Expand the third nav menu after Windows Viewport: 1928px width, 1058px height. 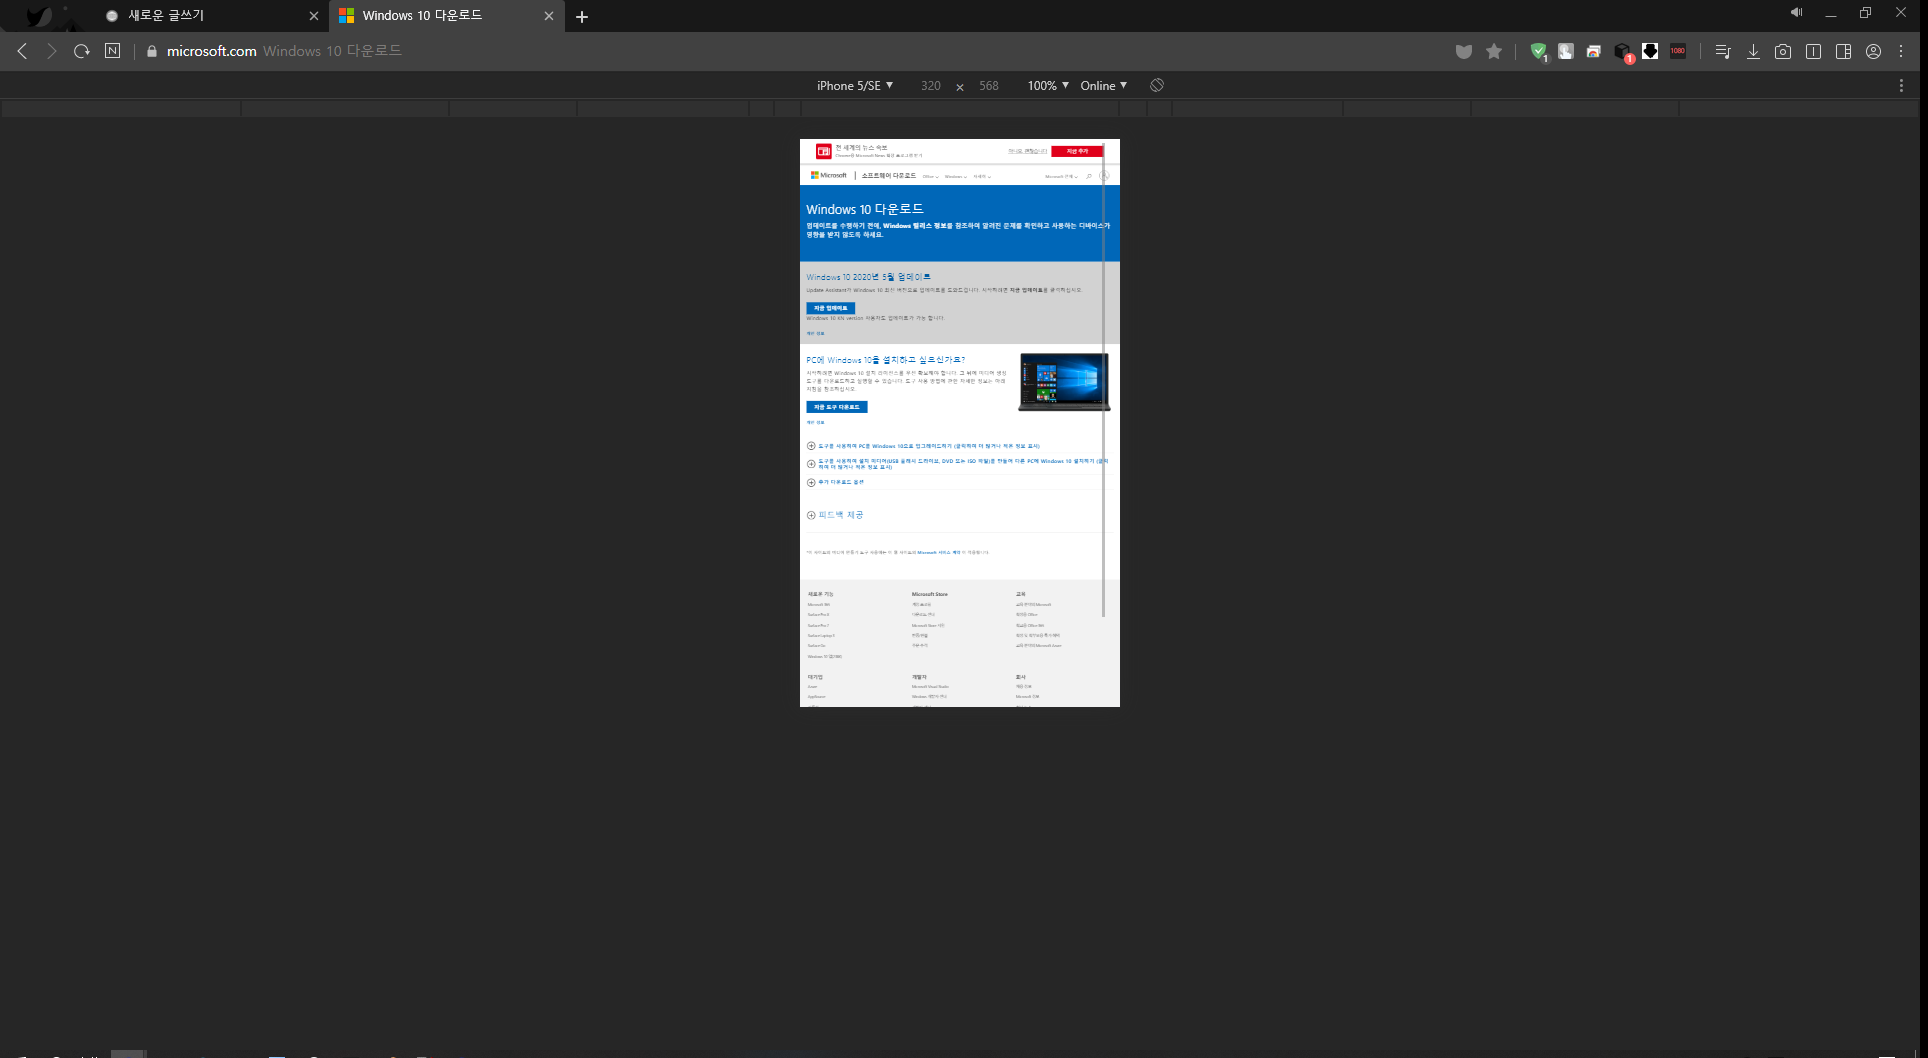982,176
